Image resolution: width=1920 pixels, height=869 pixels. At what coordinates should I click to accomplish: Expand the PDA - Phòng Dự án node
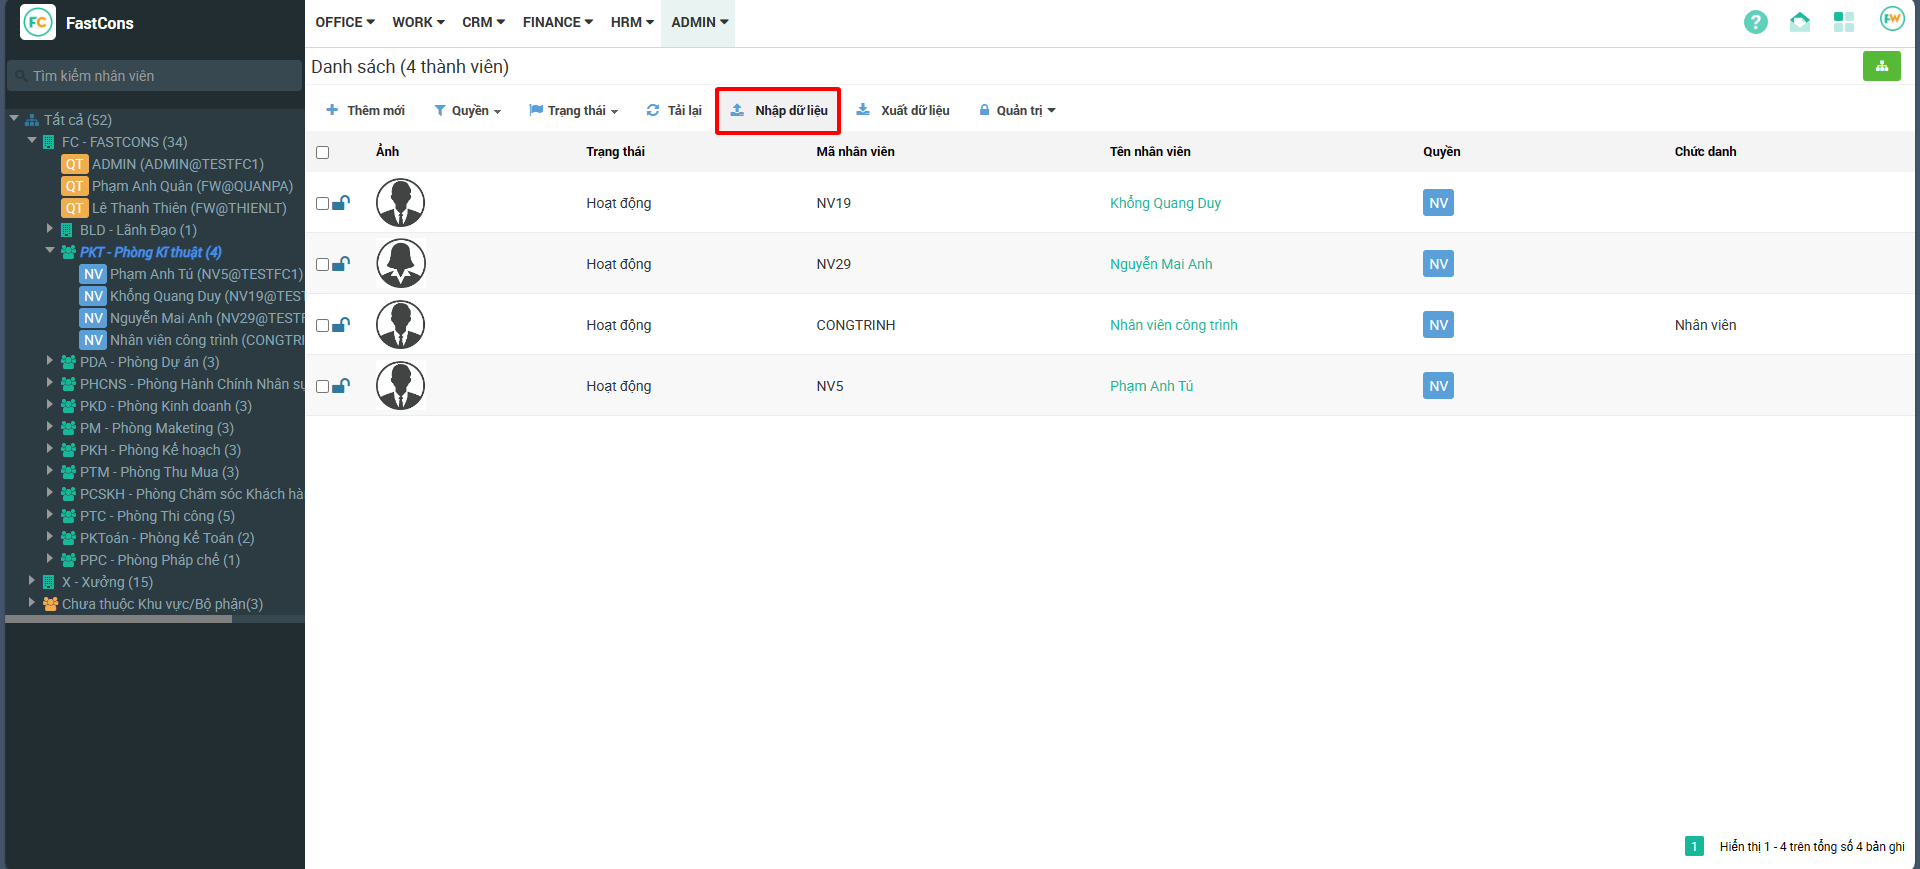tap(50, 361)
